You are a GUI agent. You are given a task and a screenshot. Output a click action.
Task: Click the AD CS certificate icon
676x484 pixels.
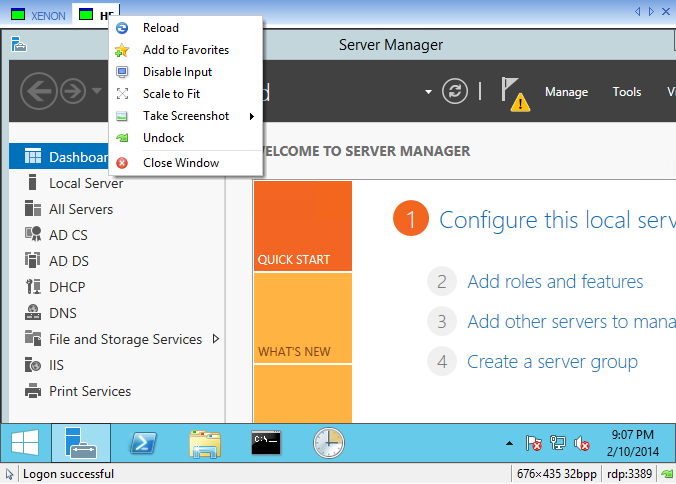click(33, 234)
